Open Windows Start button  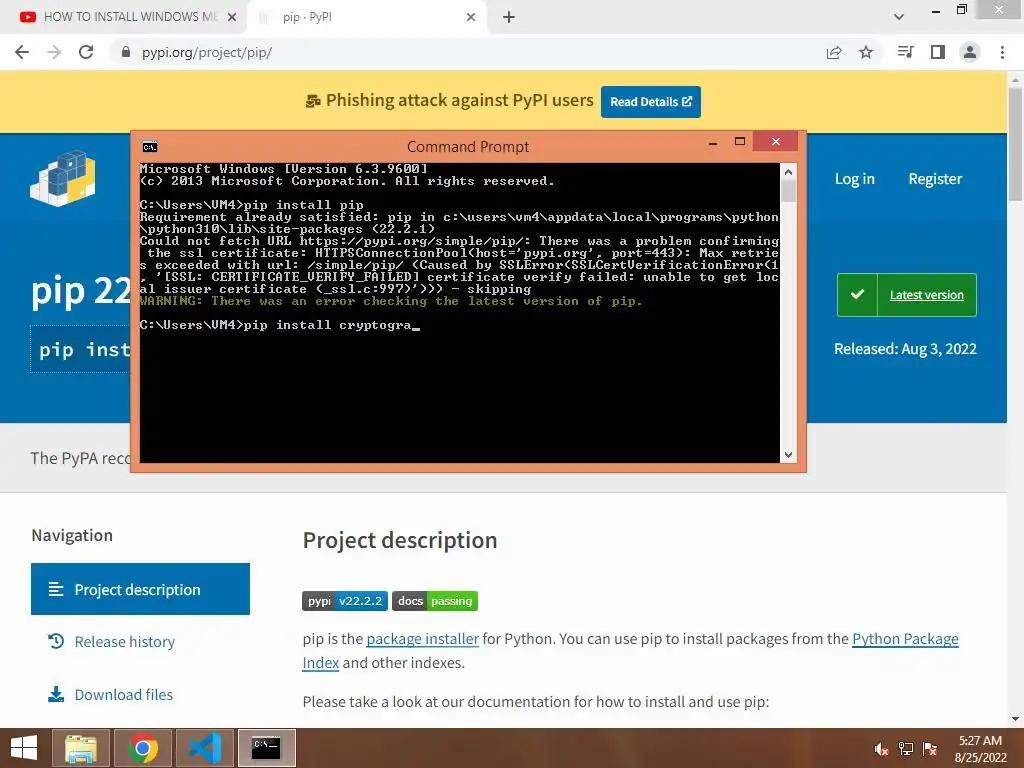pyautogui.click(x=24, y=748)
